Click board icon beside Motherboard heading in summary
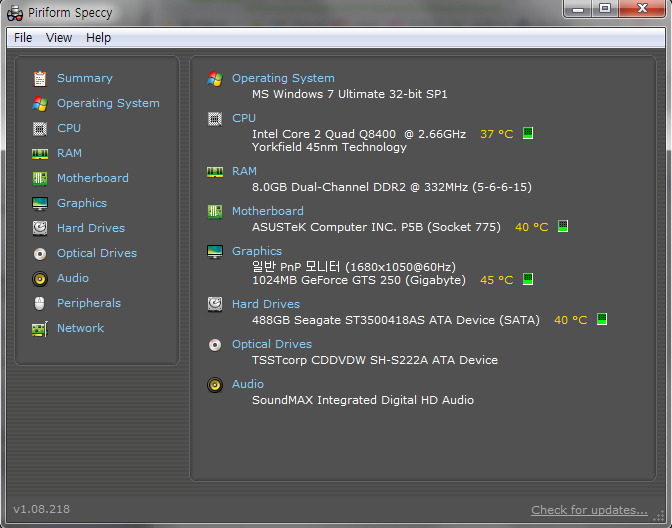The width and height of the screenshot is (672, 528). (215, 211)
